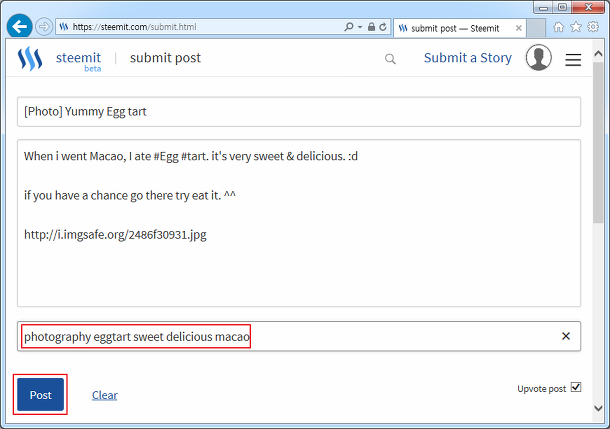Open the hamburger menu icon
Image resolution: width=610 pixels, height=429 pixels.
point(573,60)
